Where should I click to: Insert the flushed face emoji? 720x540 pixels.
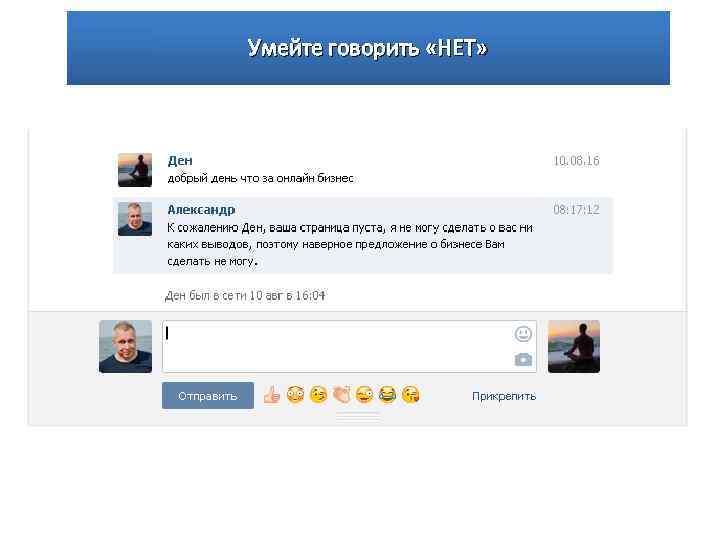point(295,395)
